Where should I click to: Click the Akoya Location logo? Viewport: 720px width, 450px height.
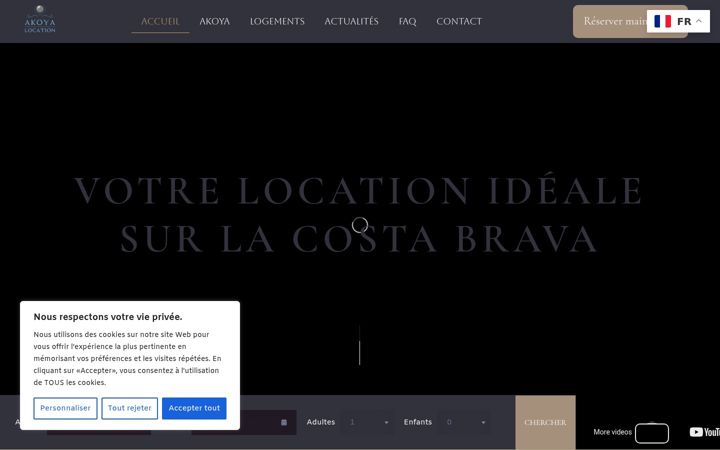click(x=40, y=19)
